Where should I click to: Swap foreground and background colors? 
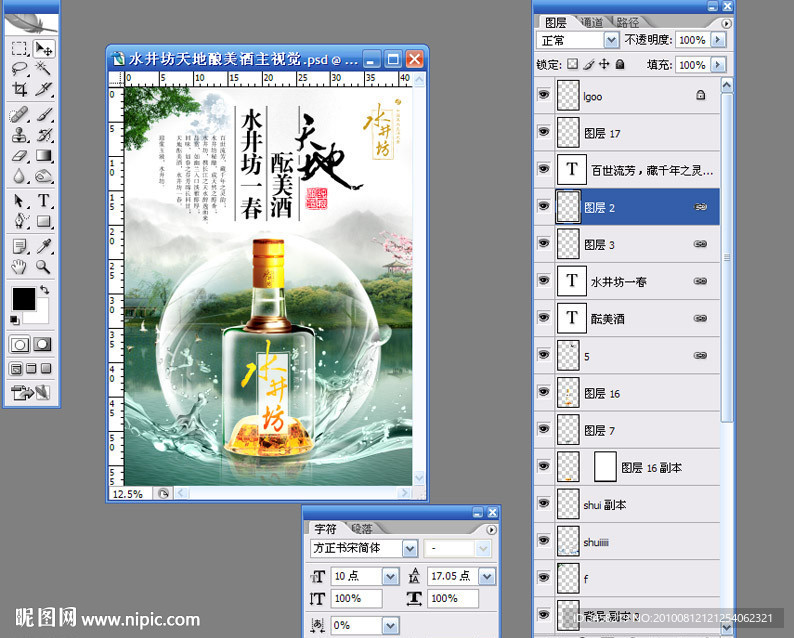[45, 290]
